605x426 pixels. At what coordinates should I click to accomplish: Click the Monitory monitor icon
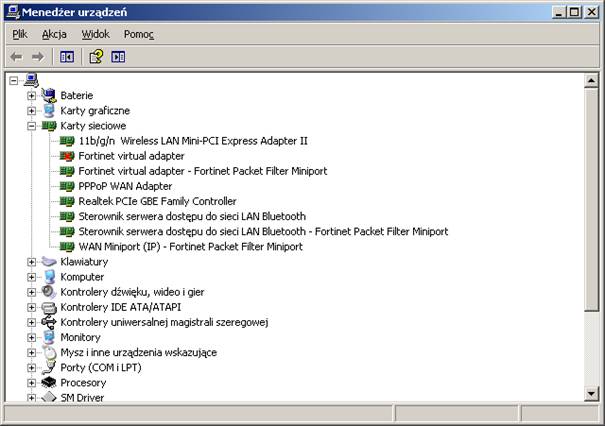[x=49, y=337]
